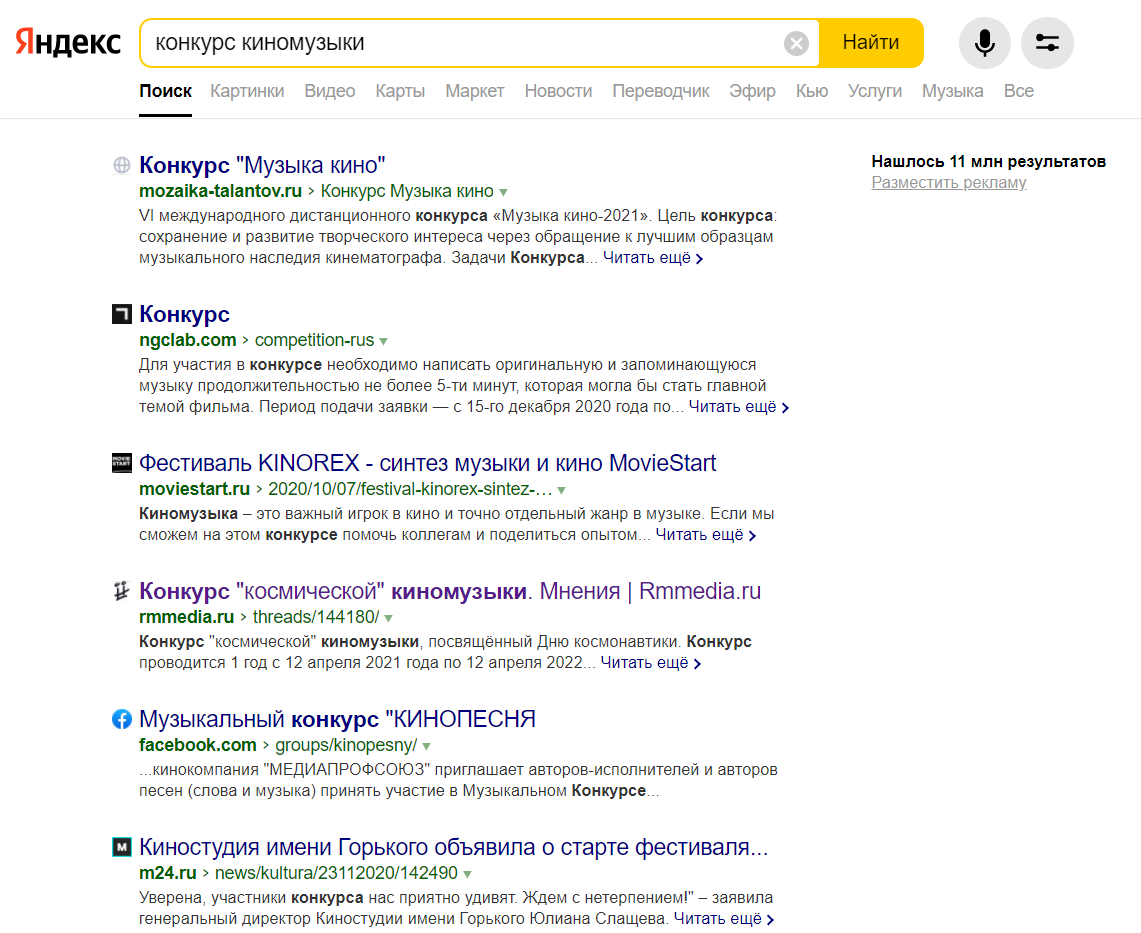Click Читать ещё in ngclab snippet

739,407
